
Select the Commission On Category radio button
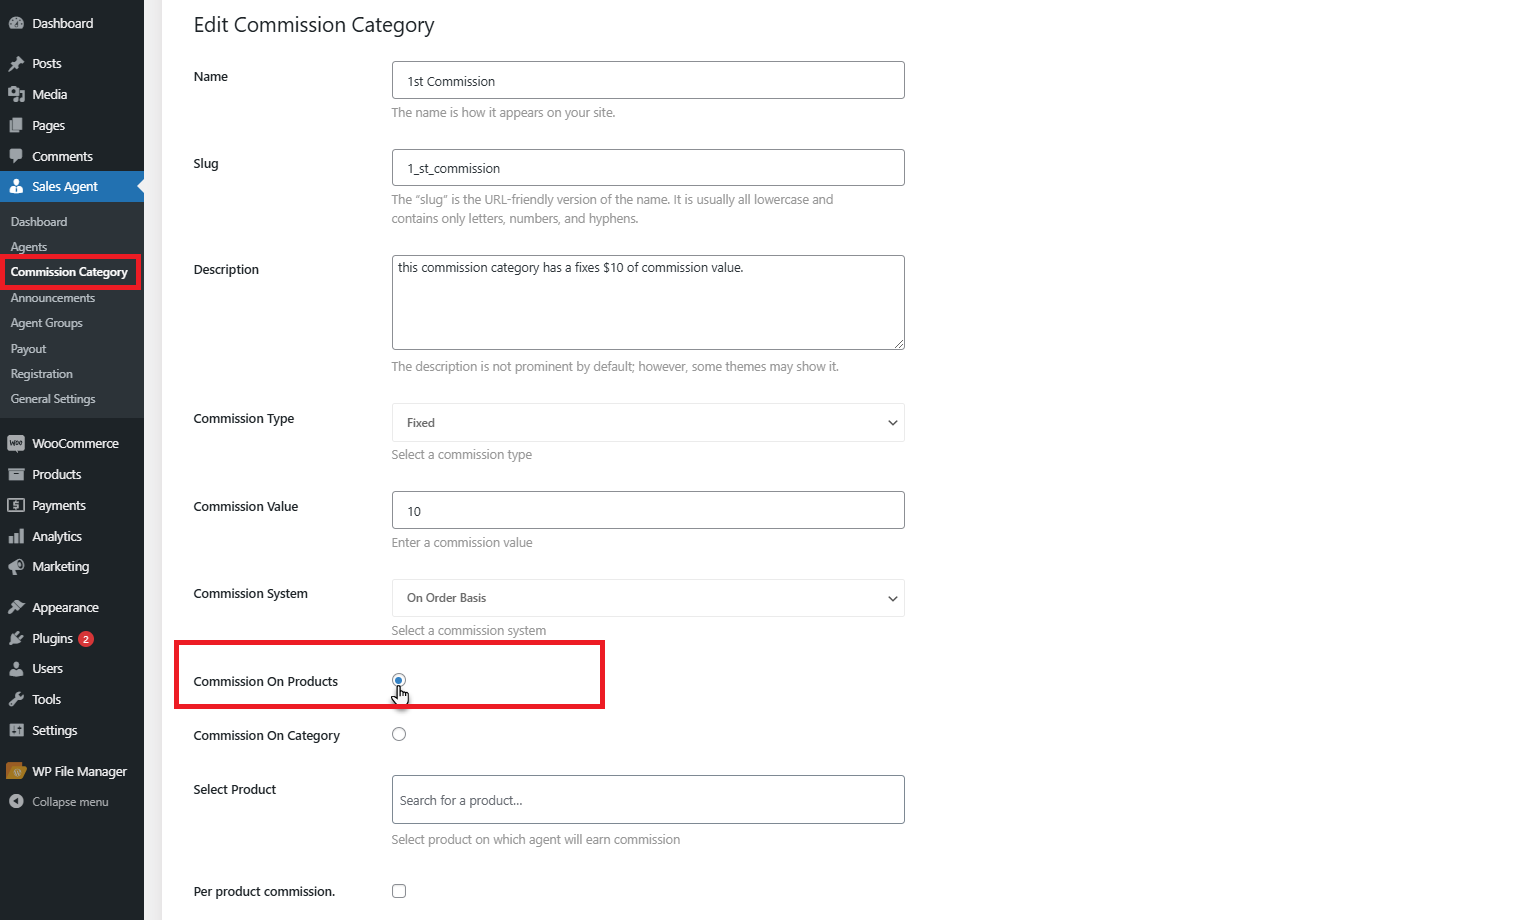coord(399,734)
